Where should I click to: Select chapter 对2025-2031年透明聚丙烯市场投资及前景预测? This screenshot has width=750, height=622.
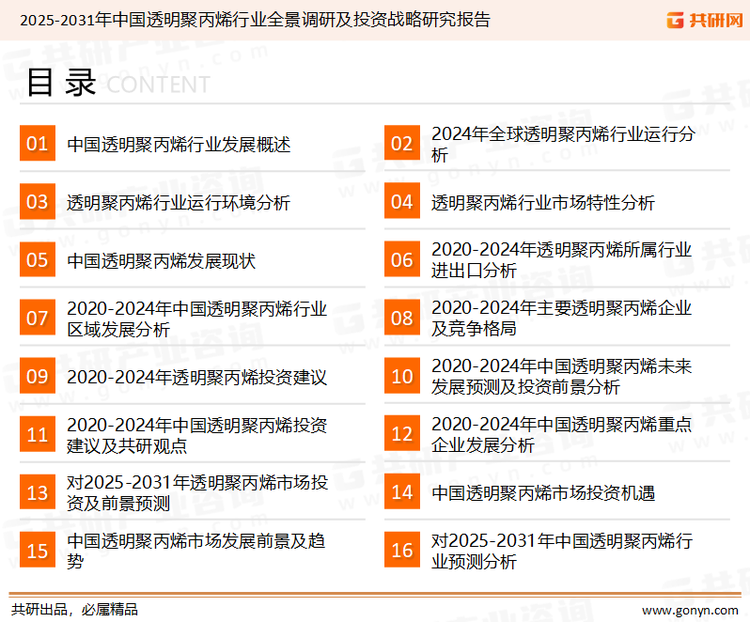[x=197, y=493]
